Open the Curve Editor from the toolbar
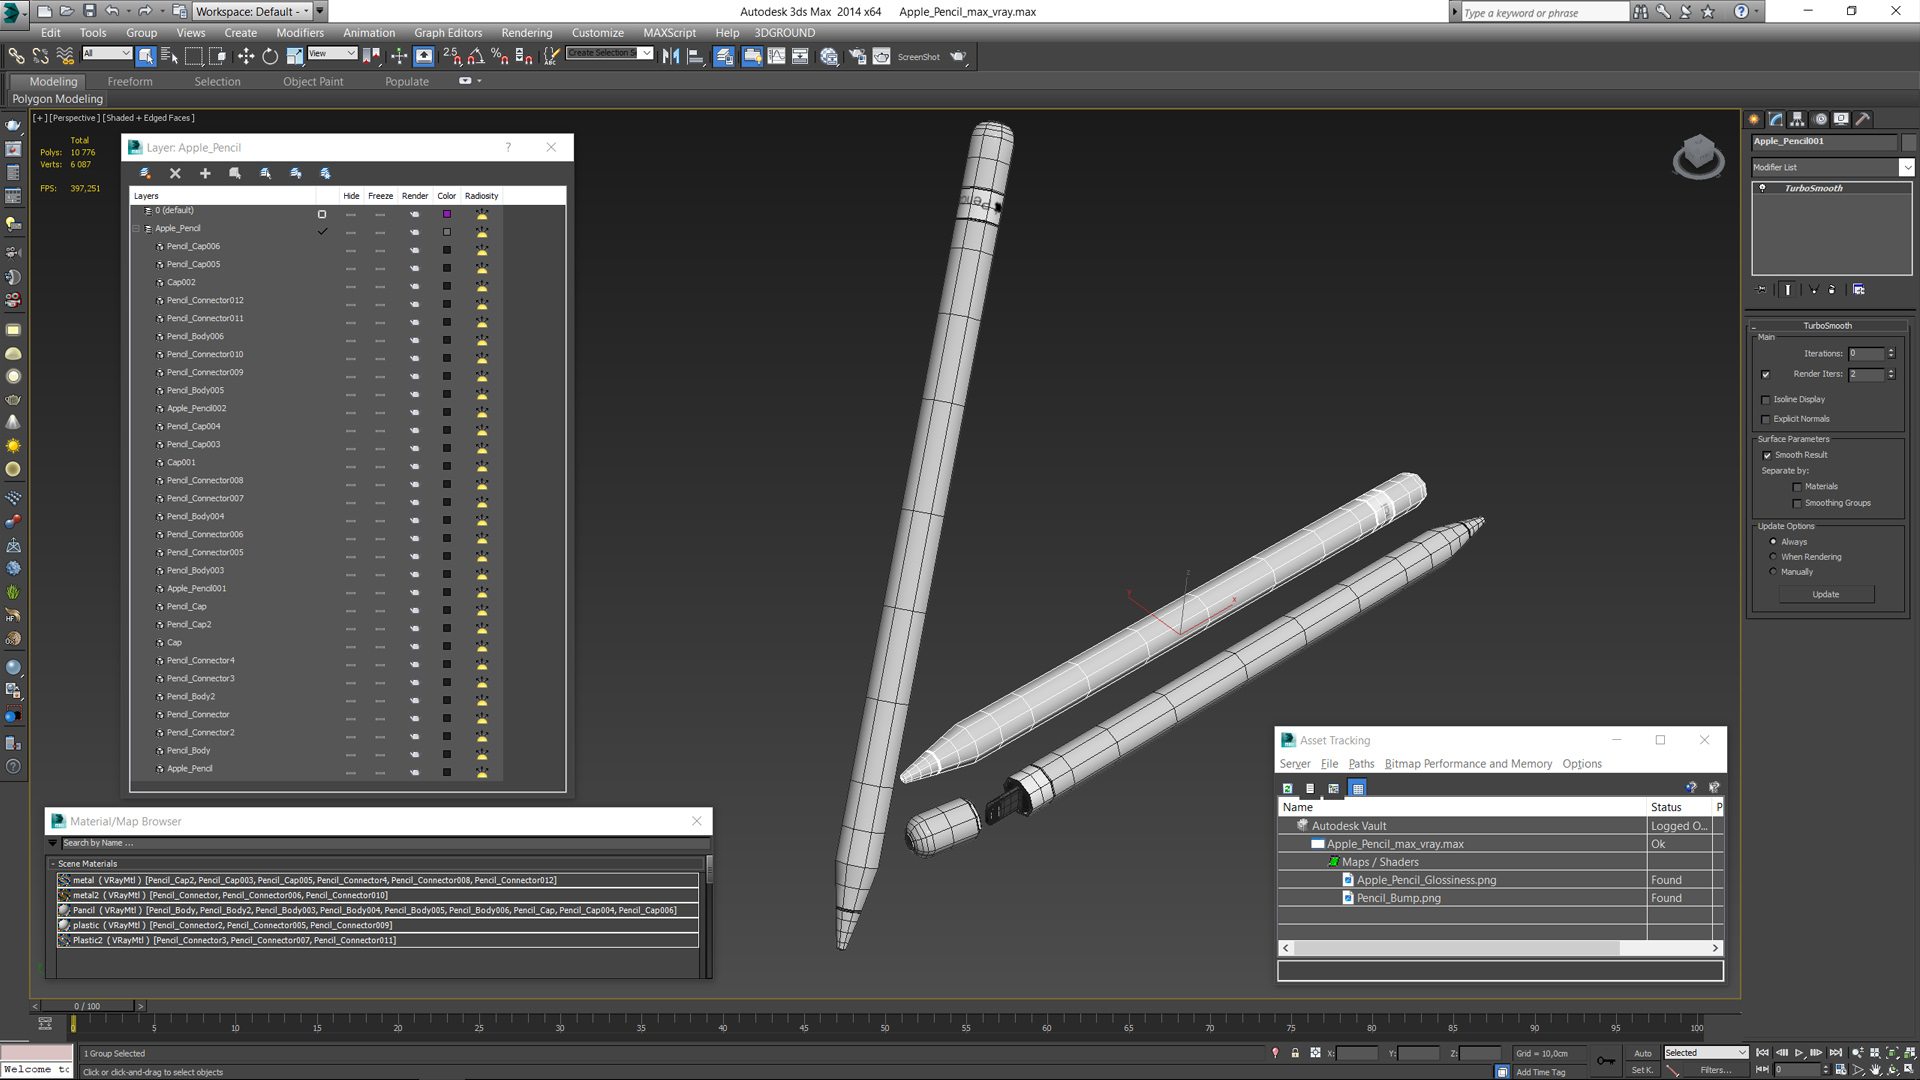This screenshot has height=1080, width=1920. (x=776, y=57)
